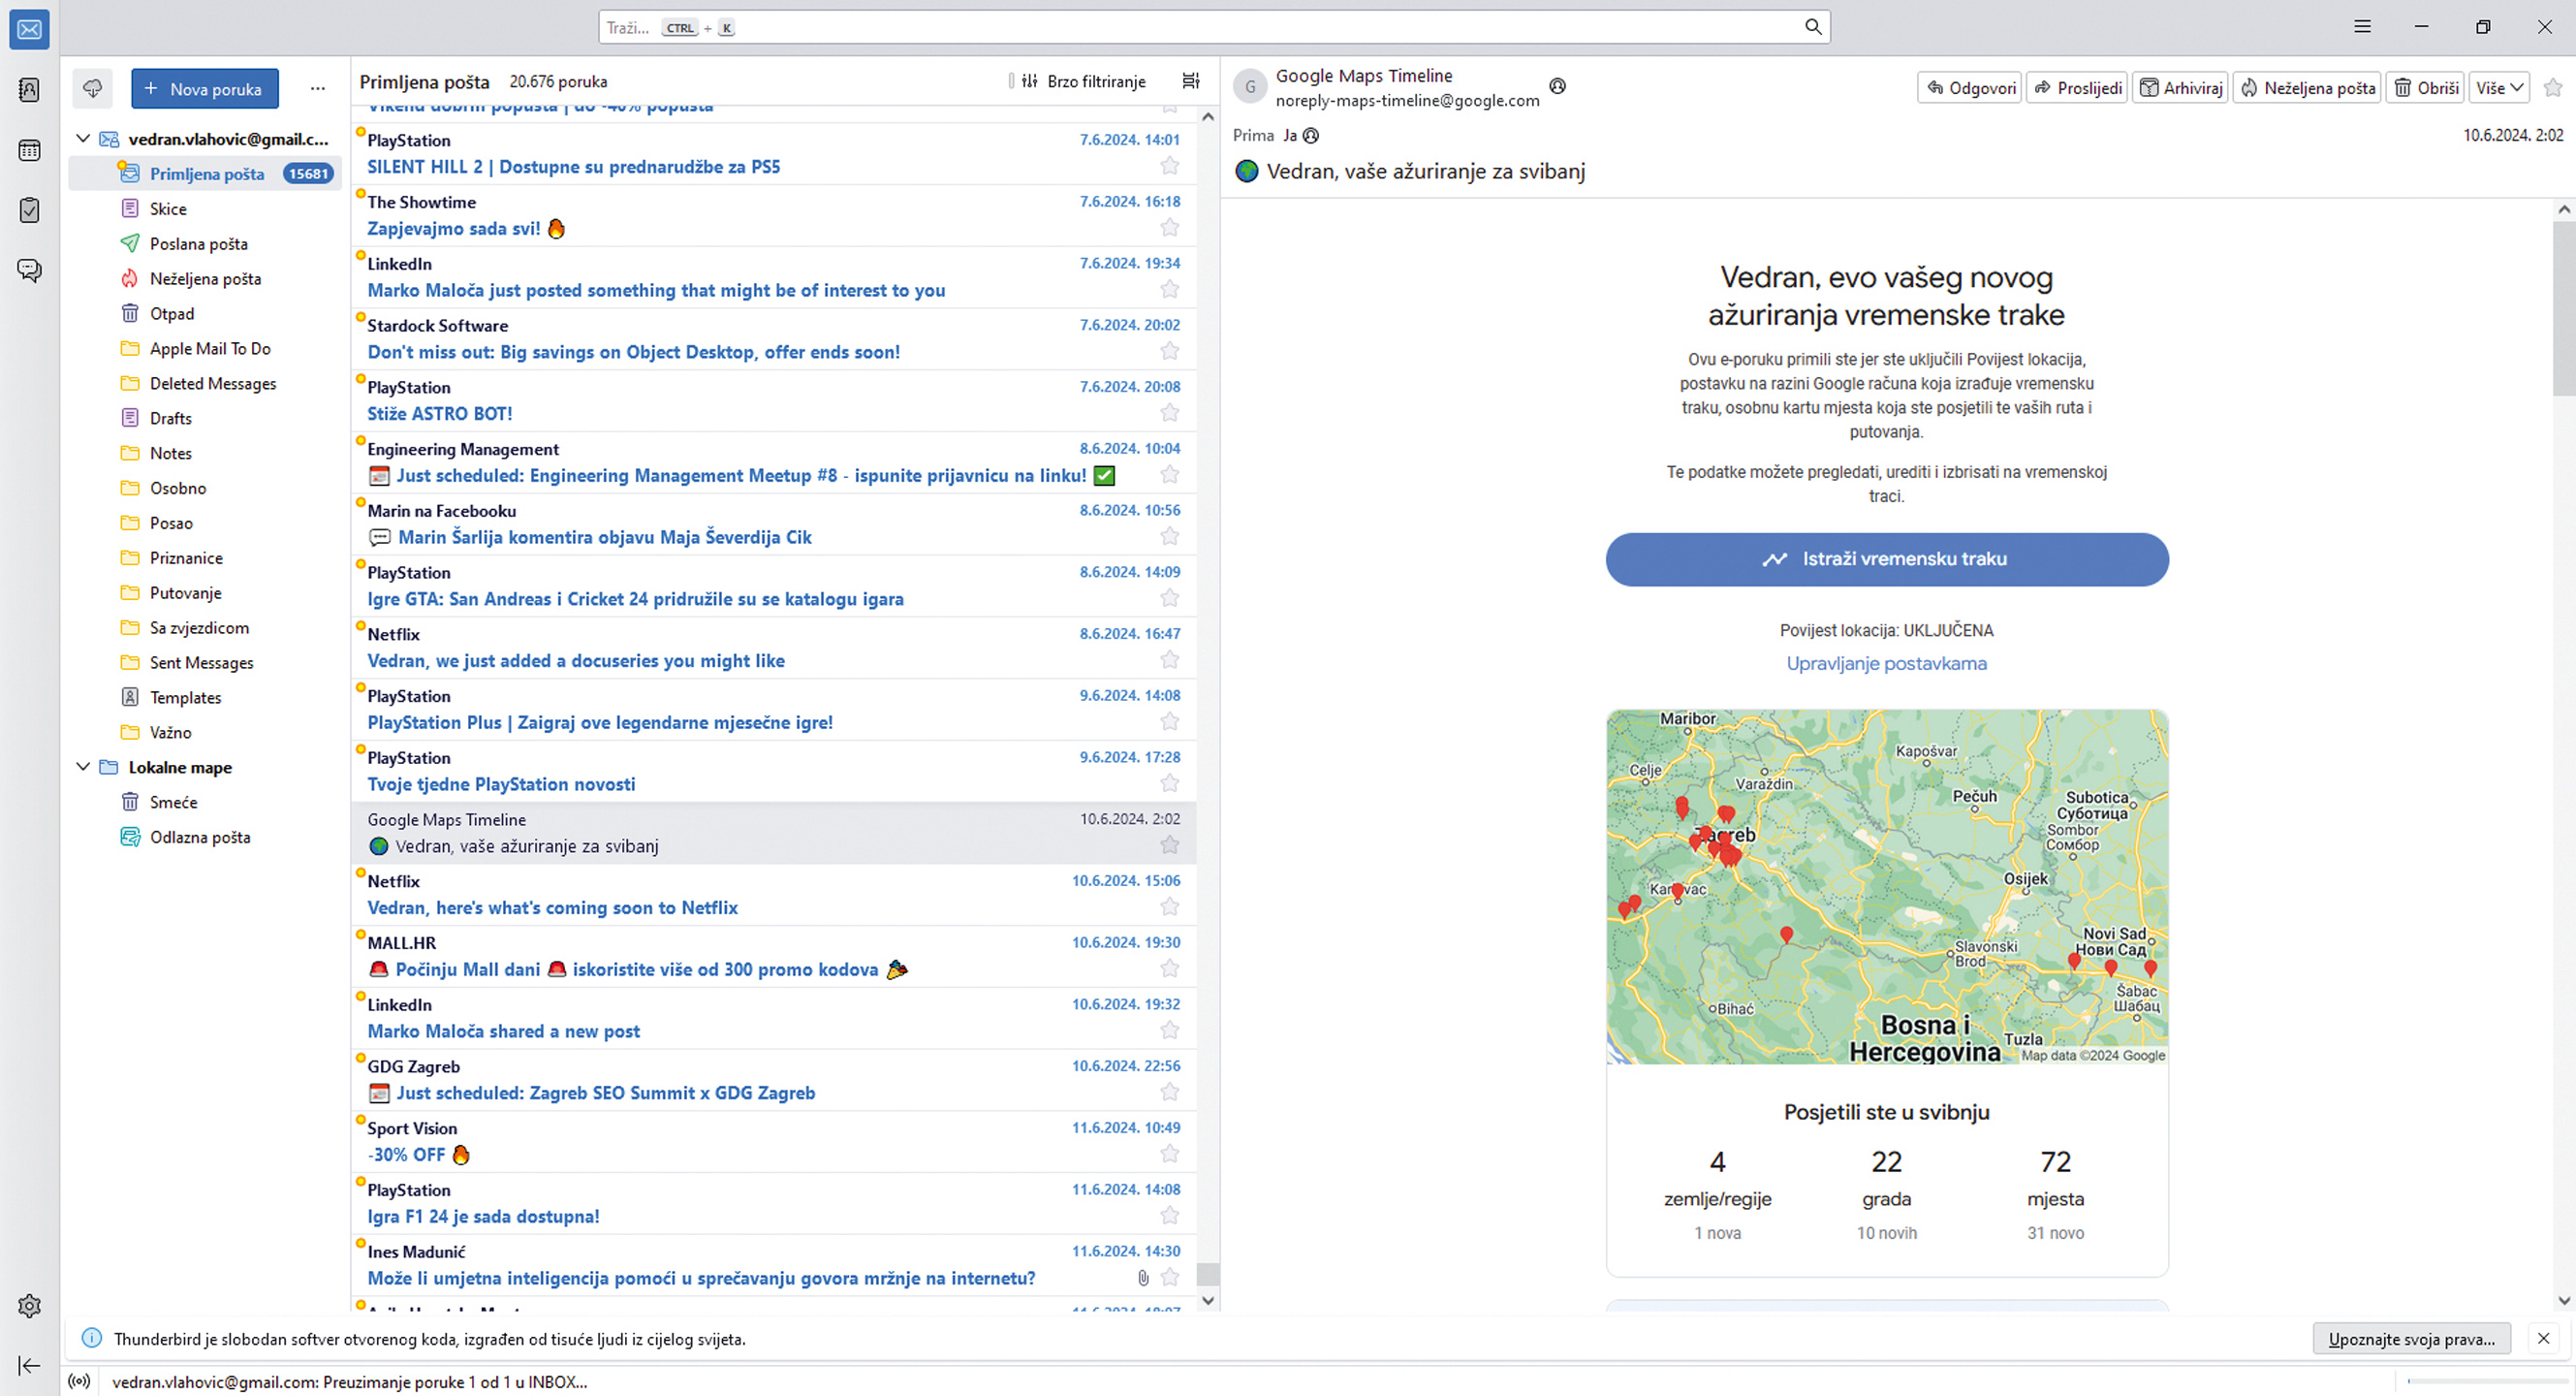Open the Poslana pošta folder
This screenshot has width=2576, height=1396.
[205, 243]
